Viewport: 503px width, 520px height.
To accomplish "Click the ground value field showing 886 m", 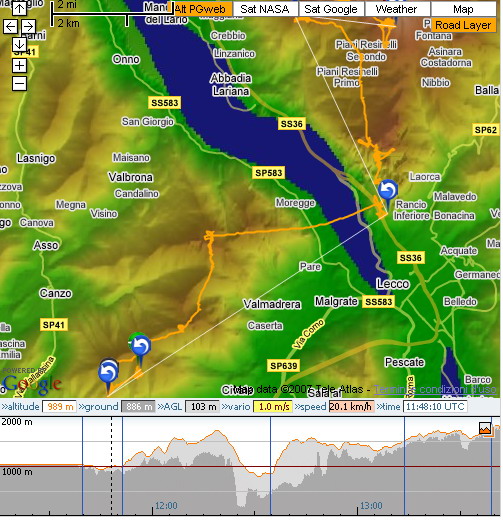I will [x=138, y=407].
